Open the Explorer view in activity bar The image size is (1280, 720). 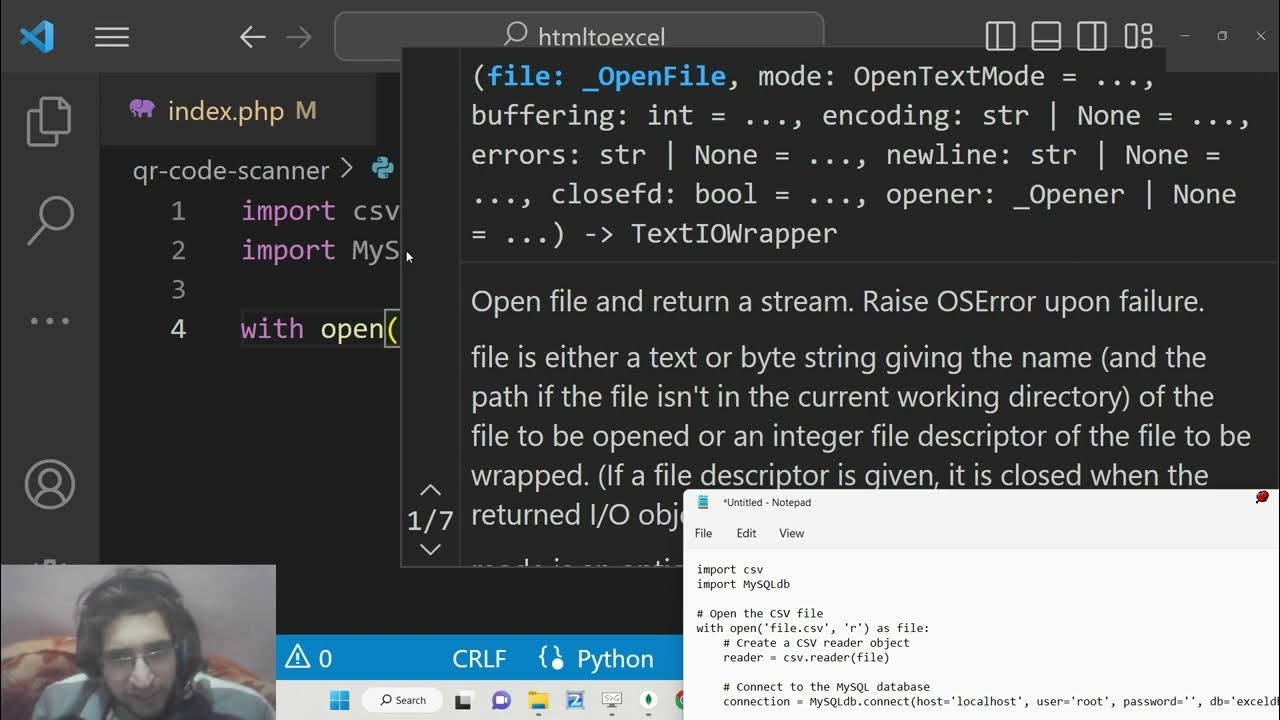pos(49,121)
